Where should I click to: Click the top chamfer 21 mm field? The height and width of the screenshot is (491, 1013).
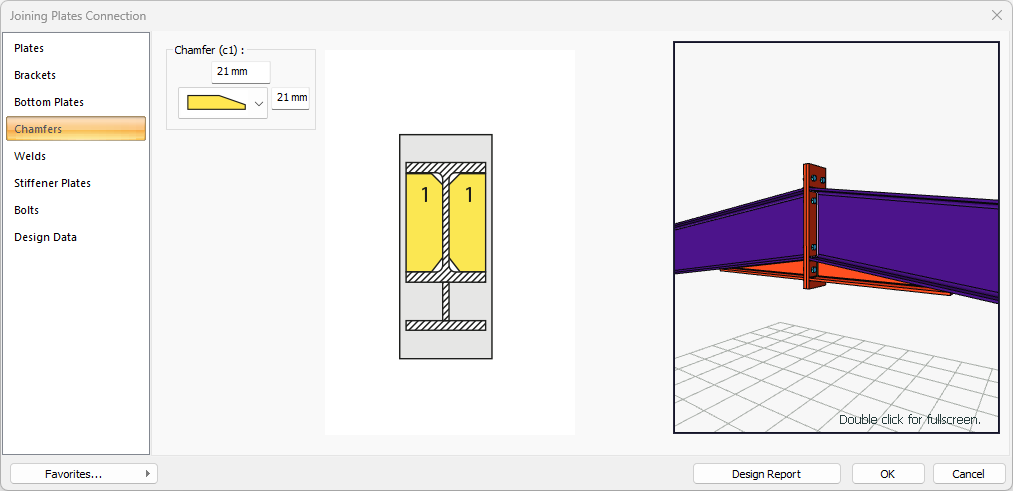pyautogui.click(x=241, y=72)
